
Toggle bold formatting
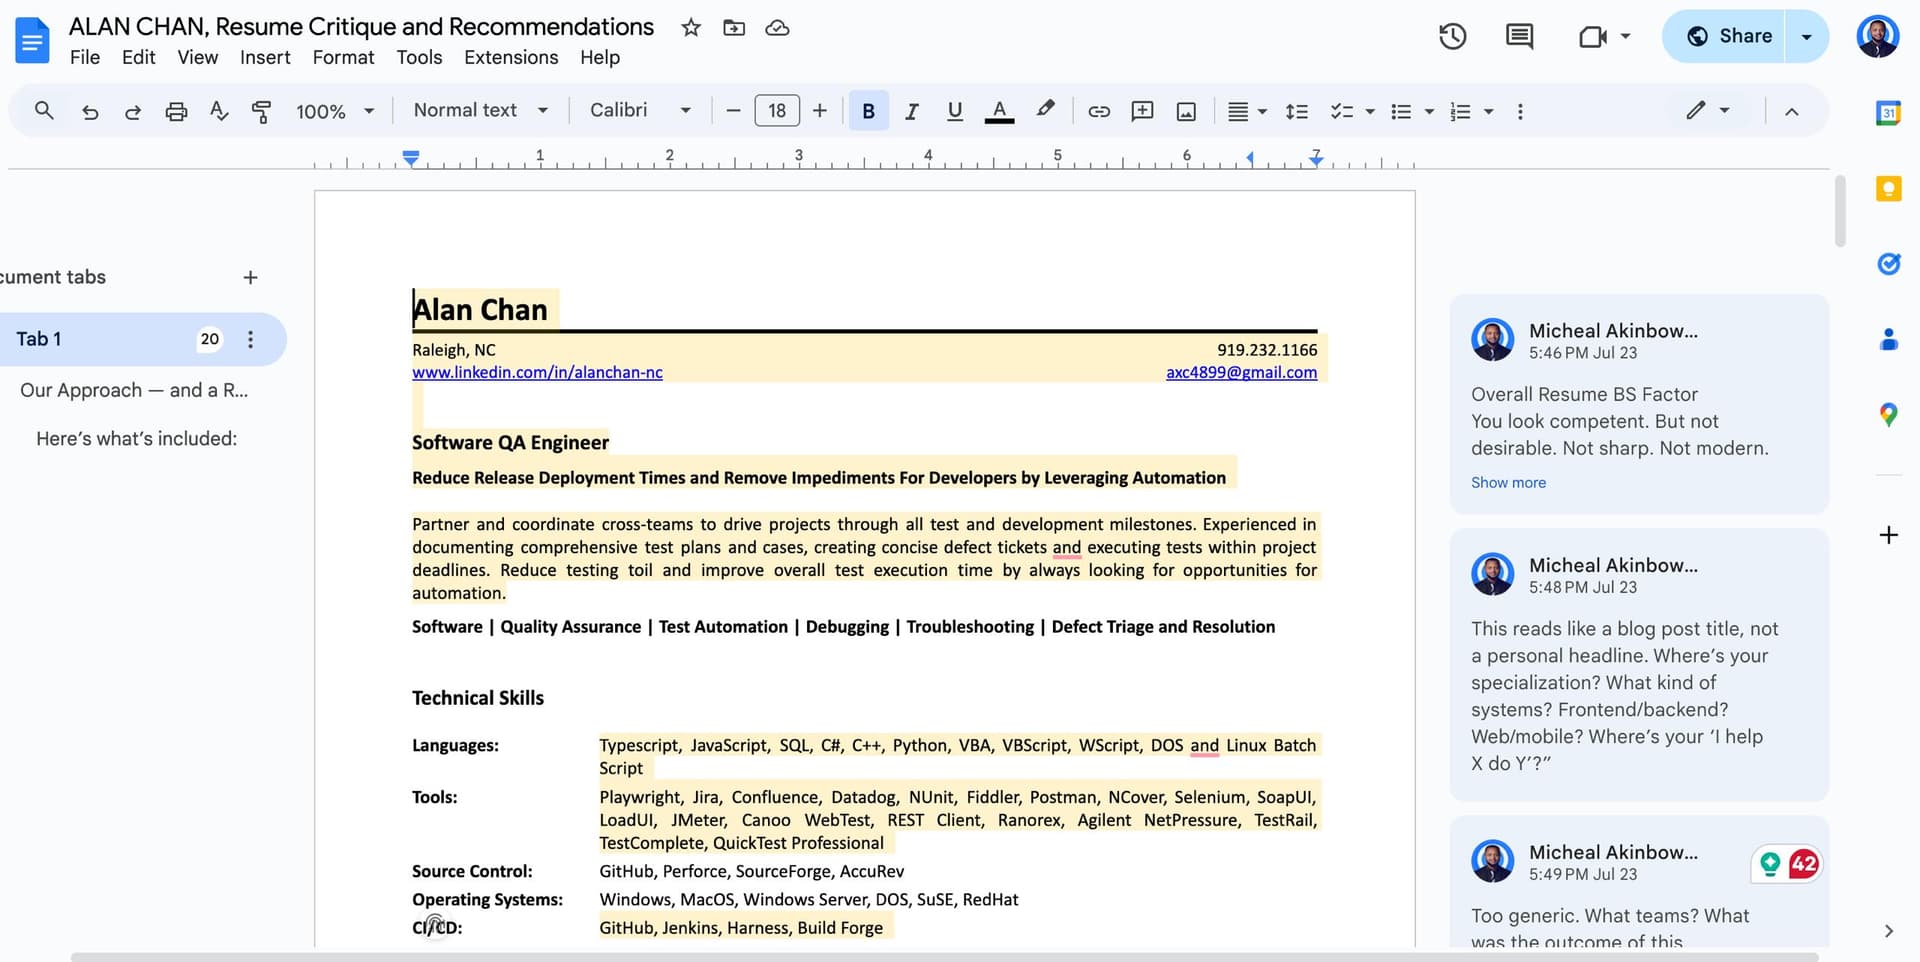868,111
